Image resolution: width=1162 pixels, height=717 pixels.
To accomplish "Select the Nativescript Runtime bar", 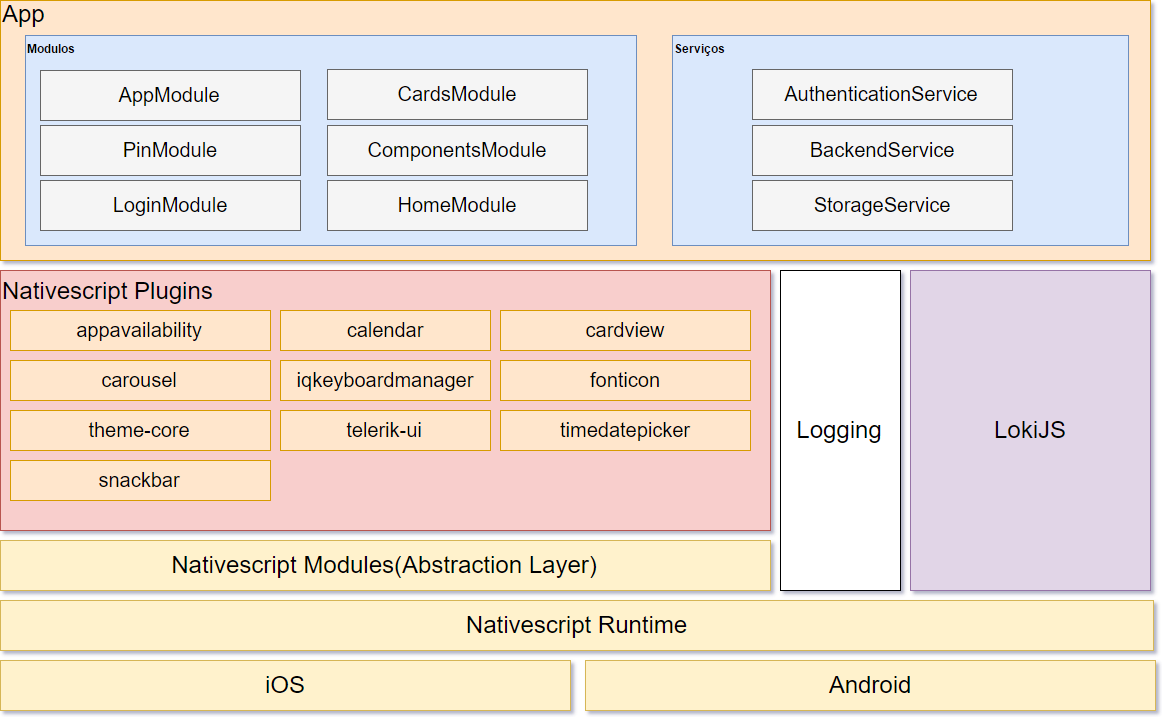I will pyautogui.click(x=577, y=626).
